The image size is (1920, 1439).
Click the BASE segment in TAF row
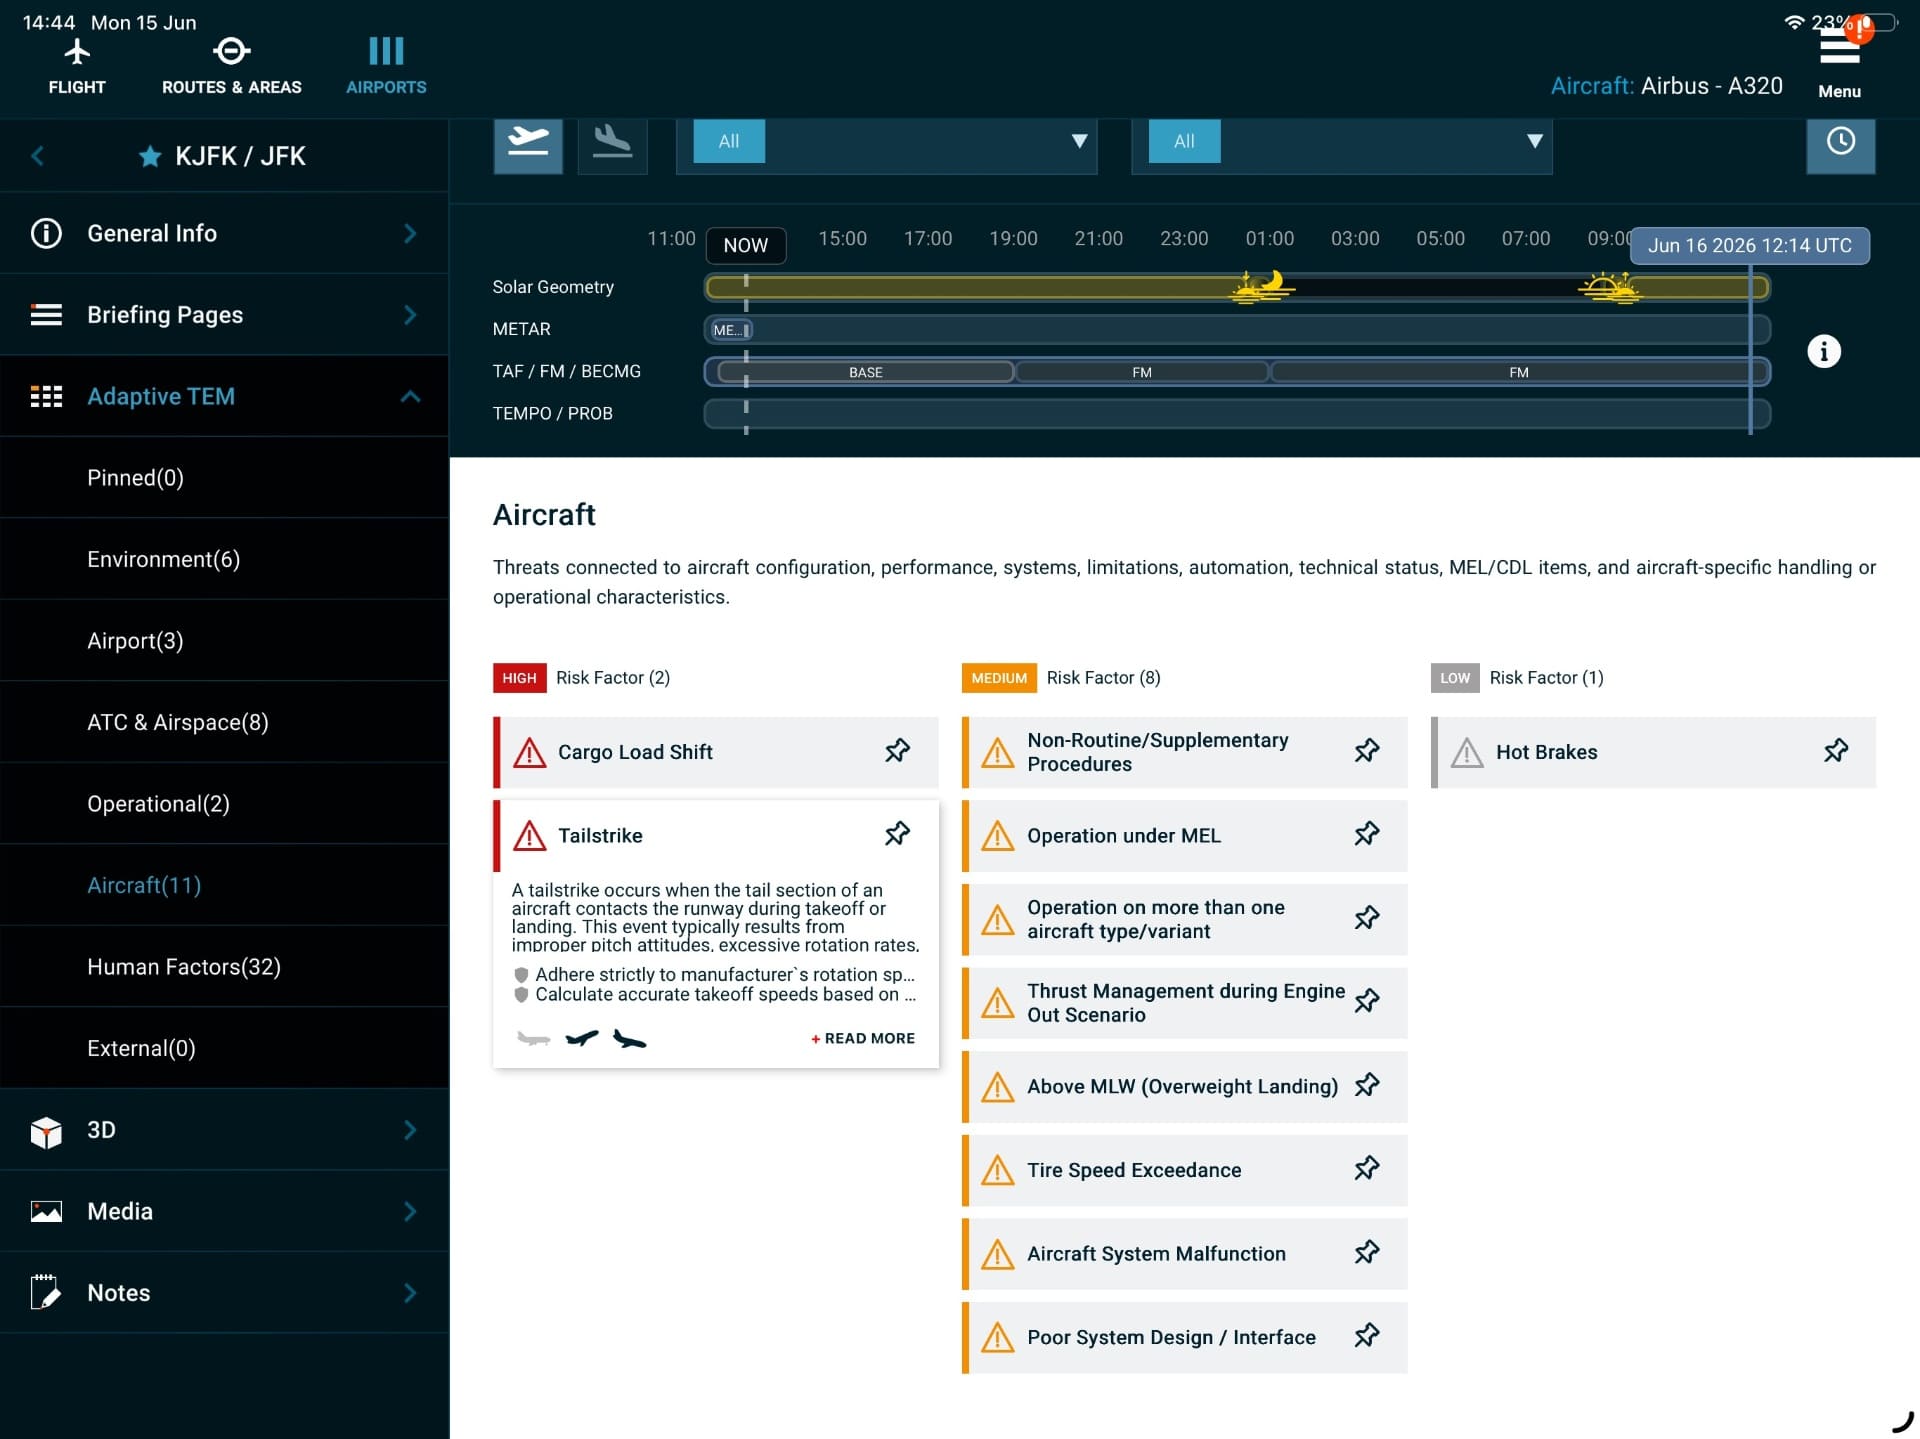[x=866, y=372]
